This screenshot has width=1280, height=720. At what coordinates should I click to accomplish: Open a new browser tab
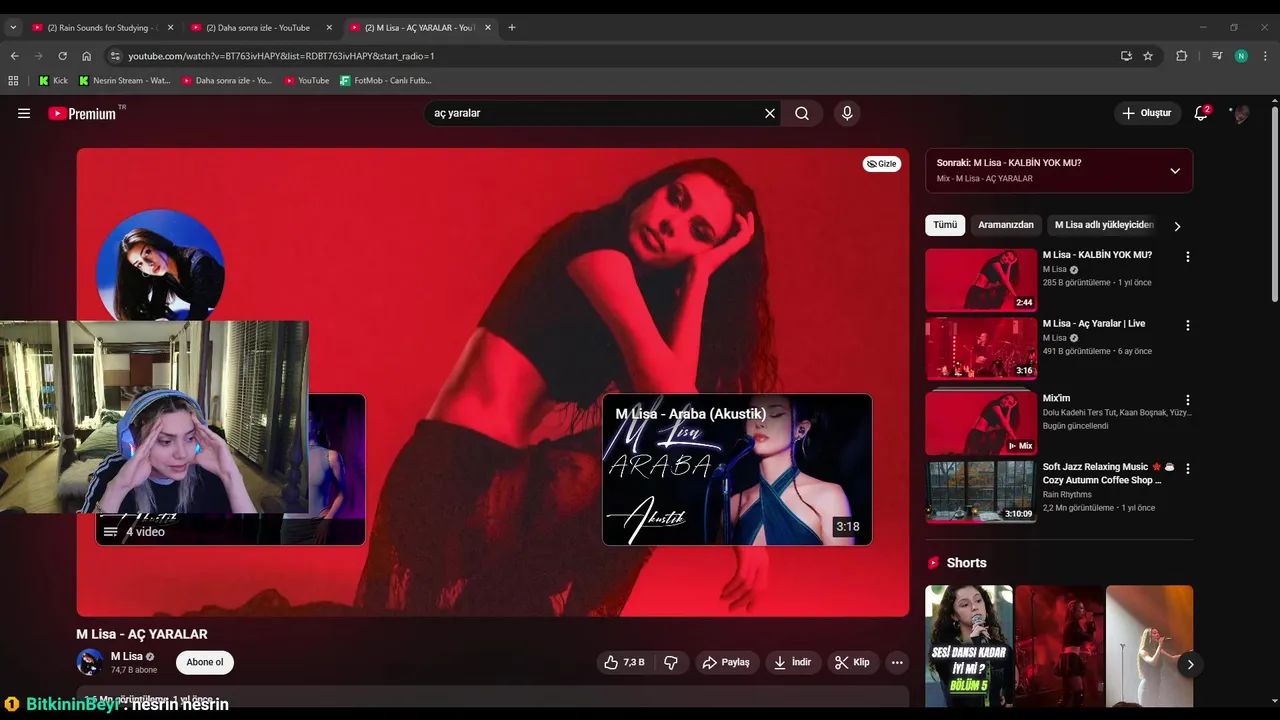click(x=512, y=28)
